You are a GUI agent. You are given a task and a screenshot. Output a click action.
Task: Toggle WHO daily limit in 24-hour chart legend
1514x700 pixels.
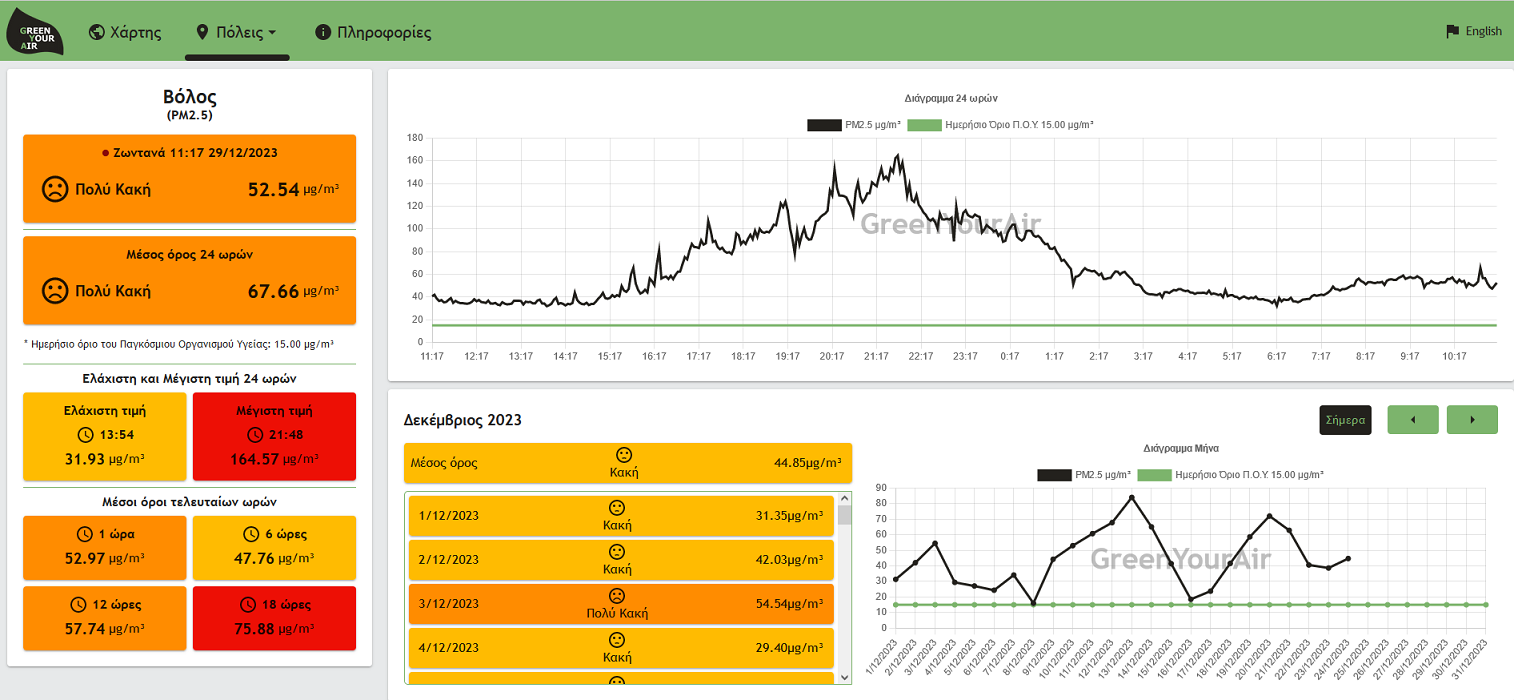point(1000,125)
